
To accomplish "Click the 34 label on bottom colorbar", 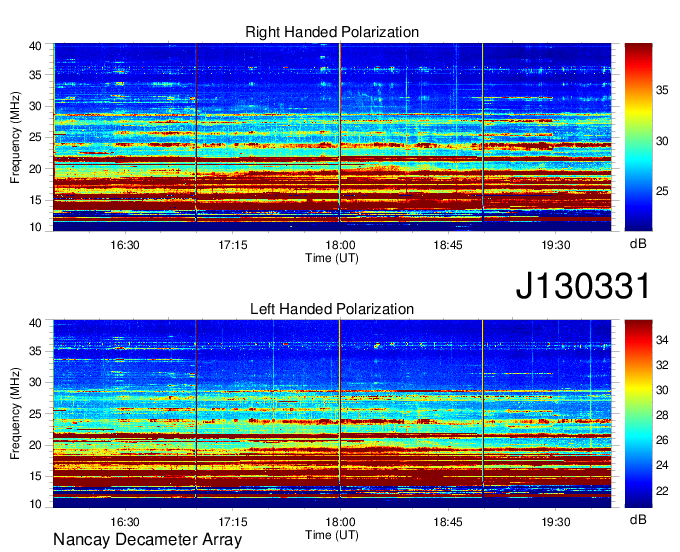I will tap(662, 341).
